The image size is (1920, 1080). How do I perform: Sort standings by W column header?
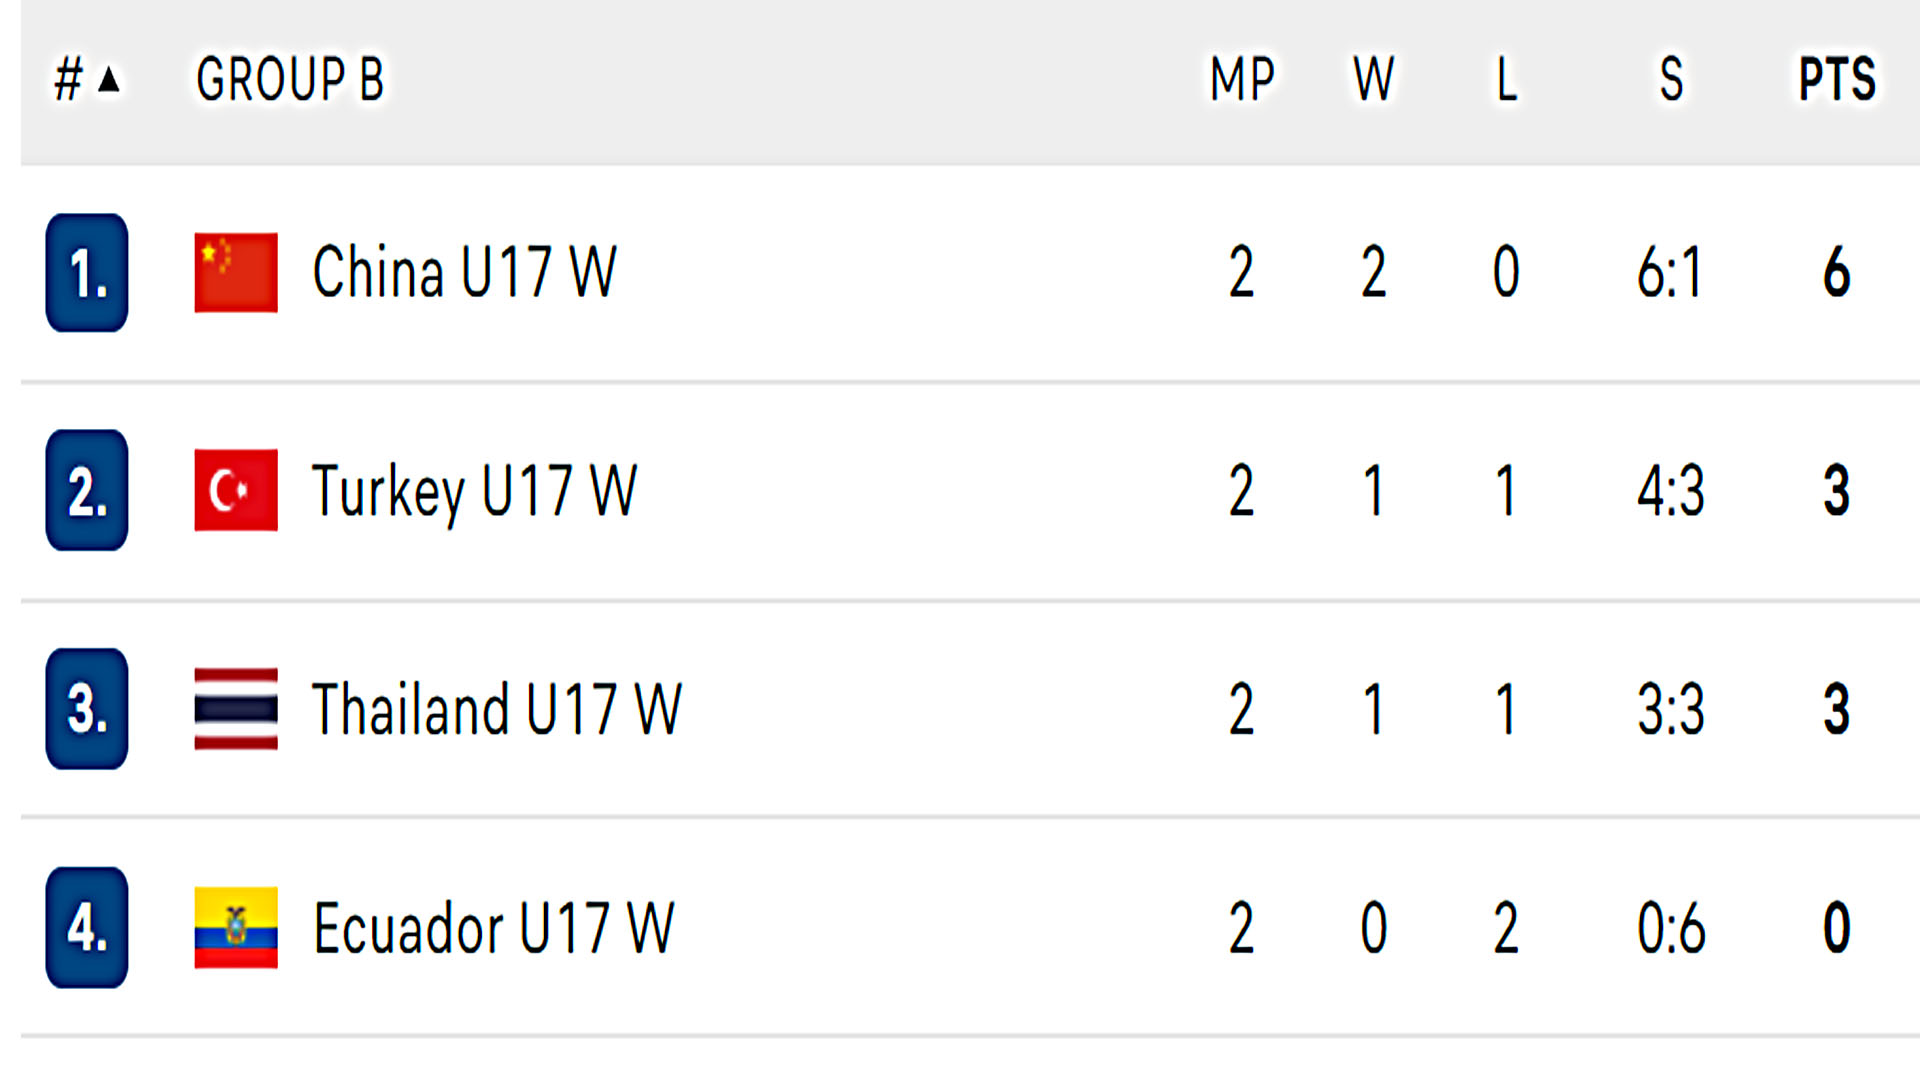1373,79
